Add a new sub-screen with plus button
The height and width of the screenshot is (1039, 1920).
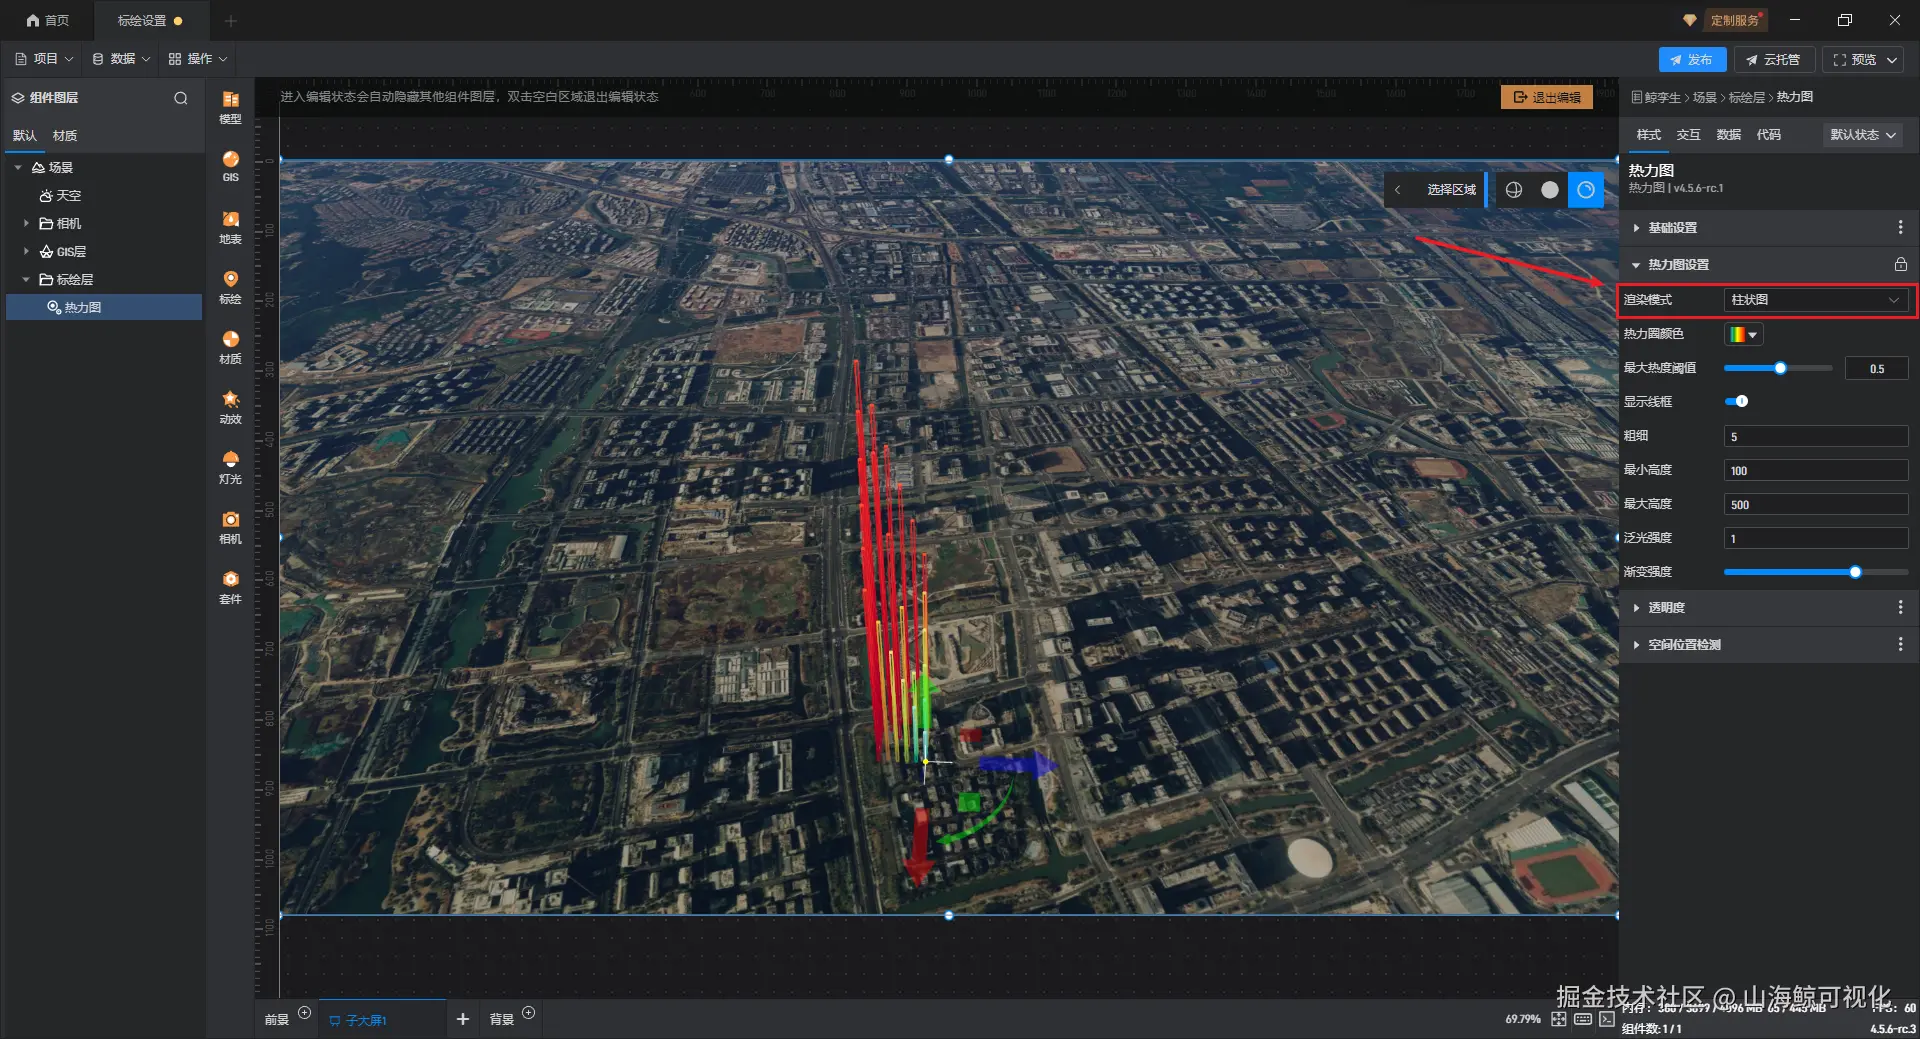pyautogui.click(x=463, y=1019)
